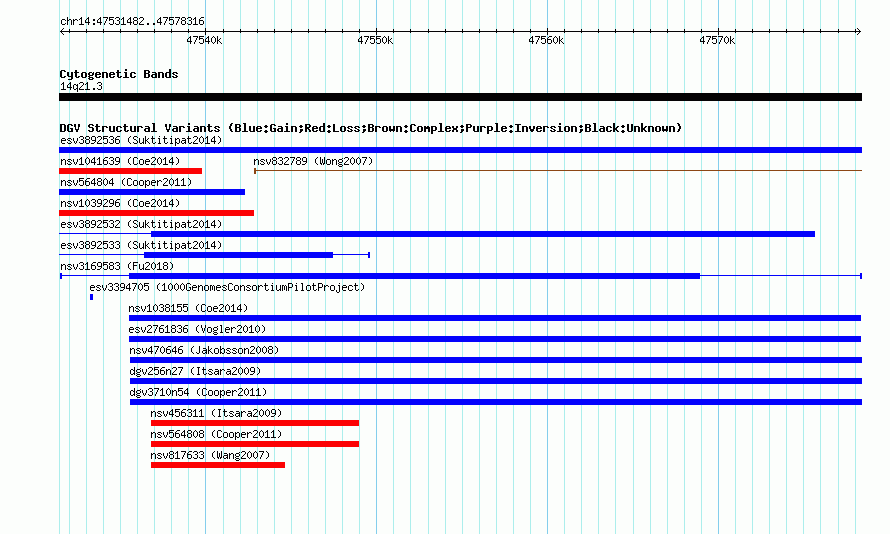Click the left arrow of the ruler
This screenshot has height=534, width=890.
coord(62,32)
